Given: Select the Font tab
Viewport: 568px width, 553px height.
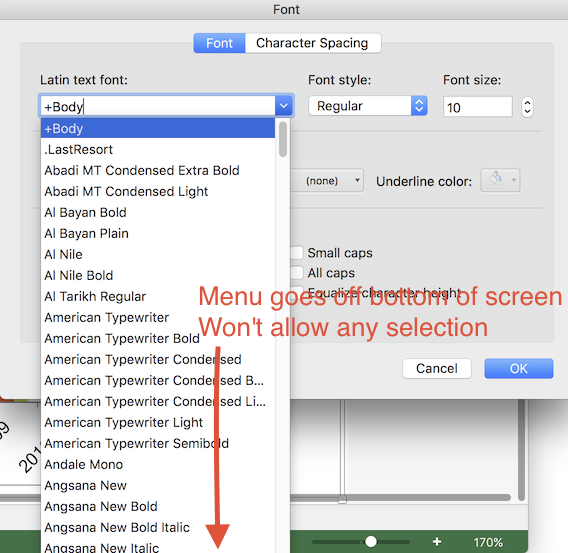Looking at the screenshot, I should [x=220, y=43].
